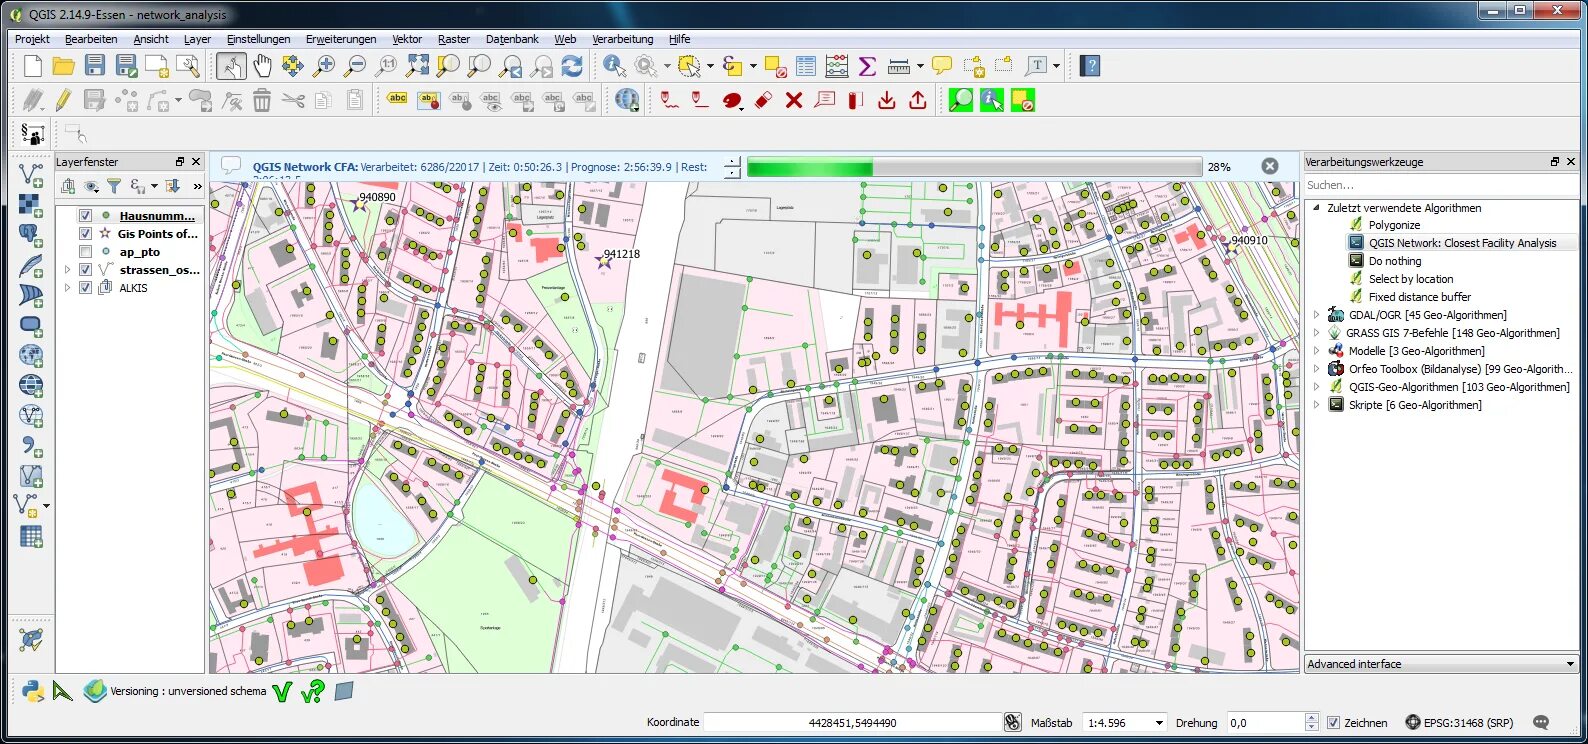
Task: Add raster layer from the side toolbar
Action: pyautogui.click(x=31, y=205)
